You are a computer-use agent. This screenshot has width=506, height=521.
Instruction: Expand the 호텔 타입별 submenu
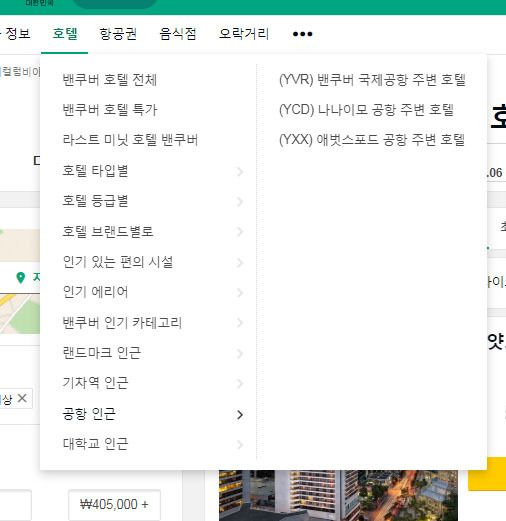(x=152, y=171)
